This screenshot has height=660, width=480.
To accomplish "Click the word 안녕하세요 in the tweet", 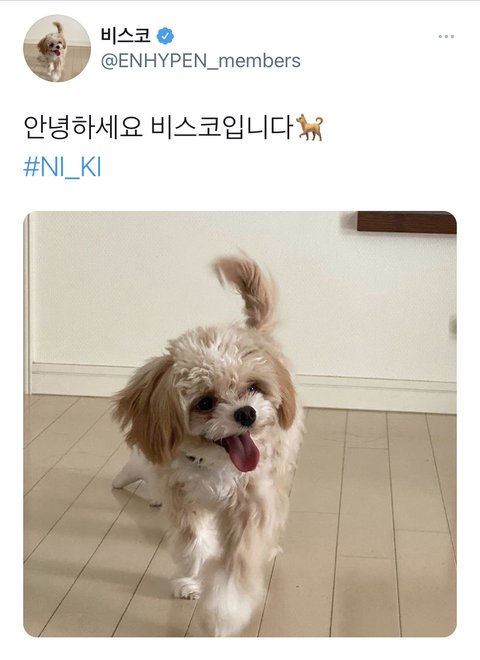I will 83,127.
